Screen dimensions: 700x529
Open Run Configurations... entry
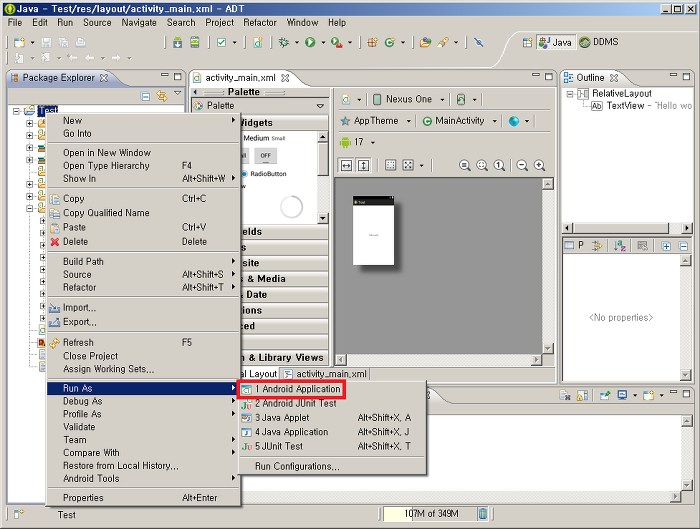pos(297,467)
